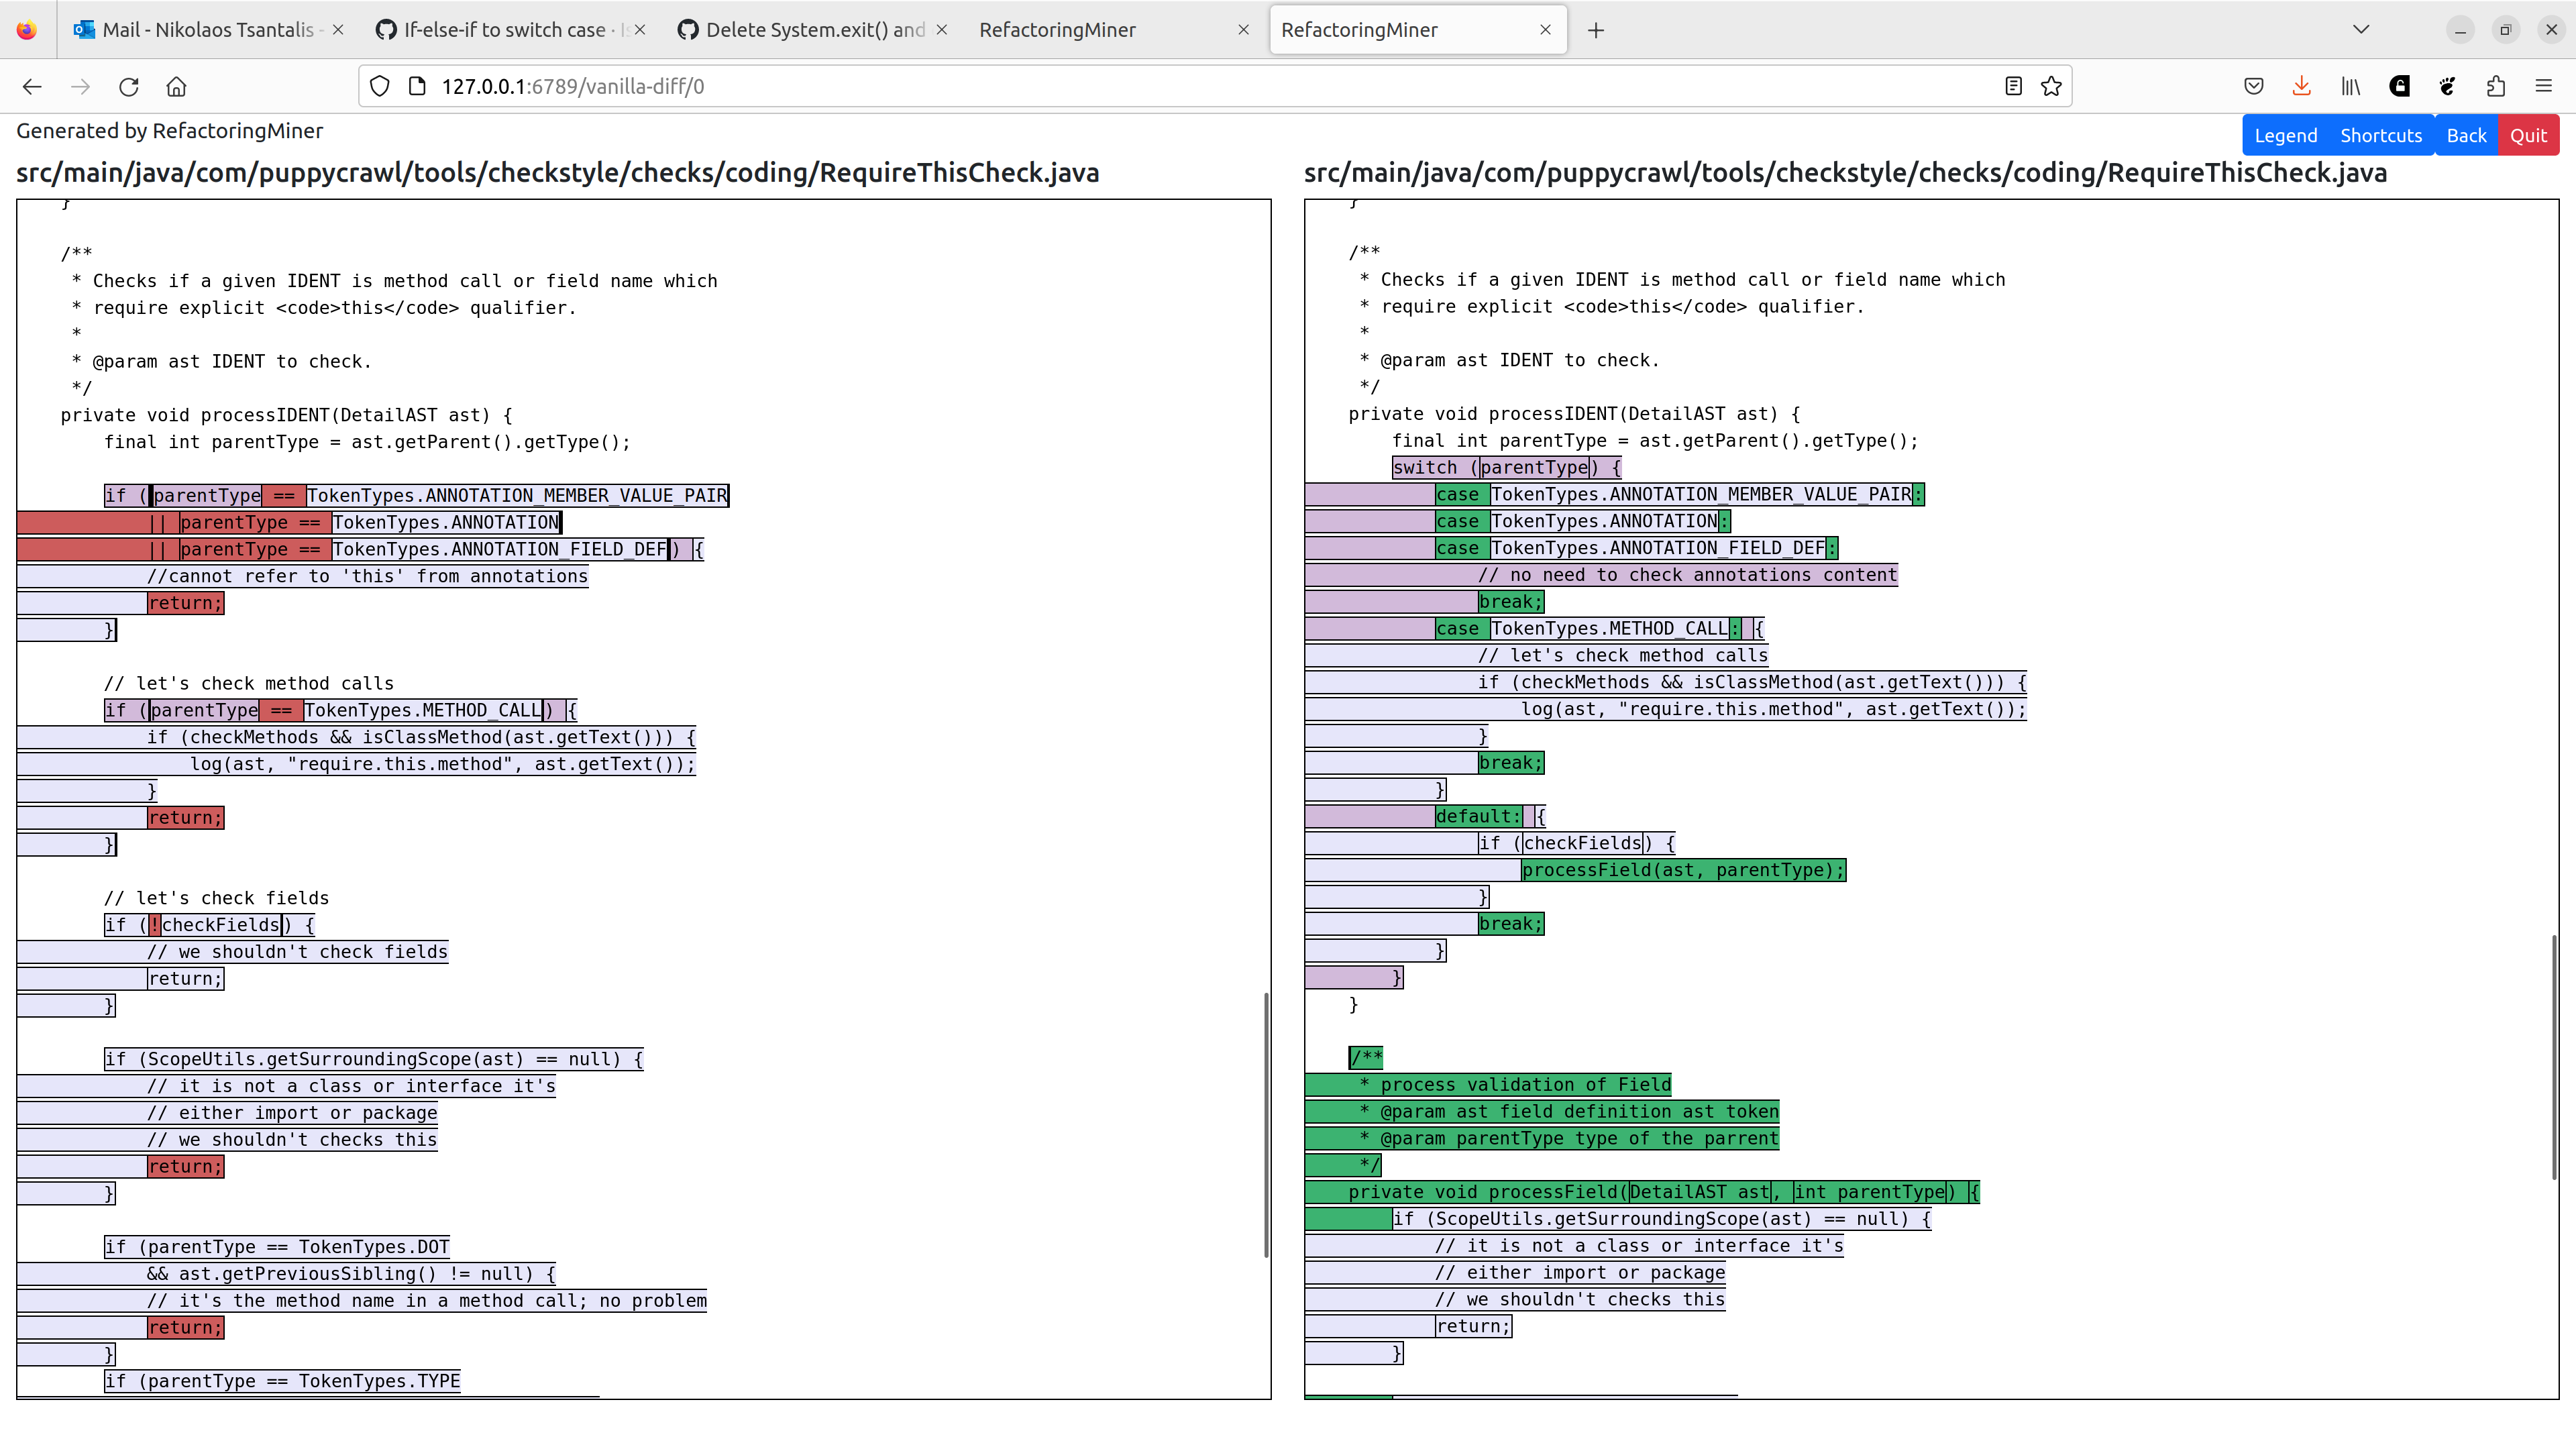The image size is (2576, 1449).
Task: Reload the RefactoringMiner diff page
Action: (x=128, y=87)
